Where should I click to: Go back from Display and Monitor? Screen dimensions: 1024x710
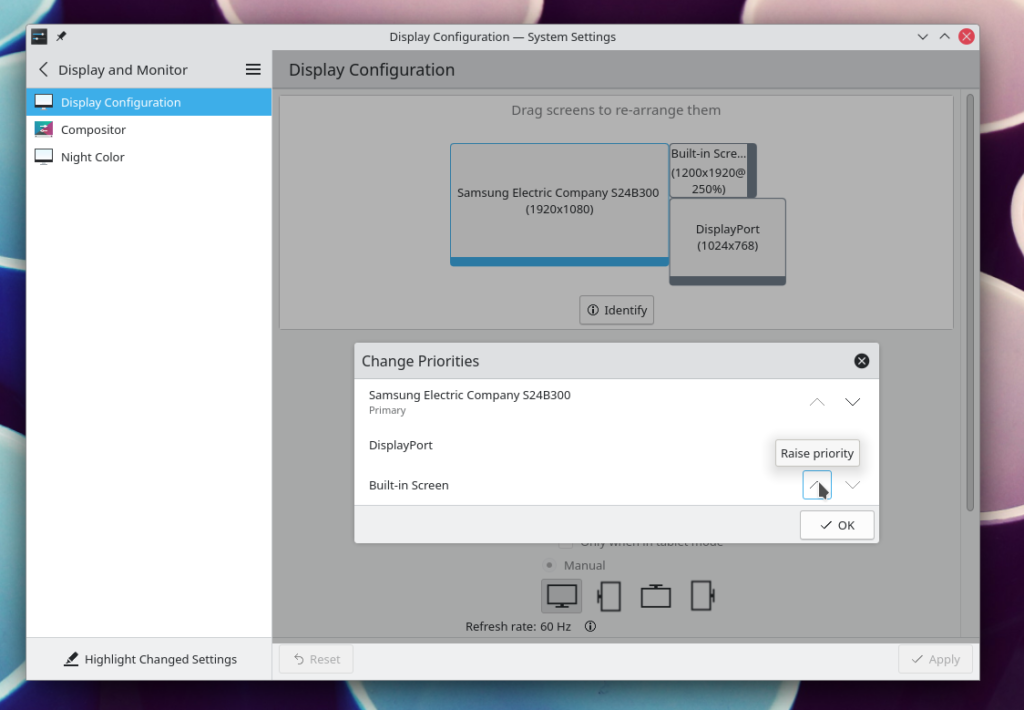coord(44,69)
